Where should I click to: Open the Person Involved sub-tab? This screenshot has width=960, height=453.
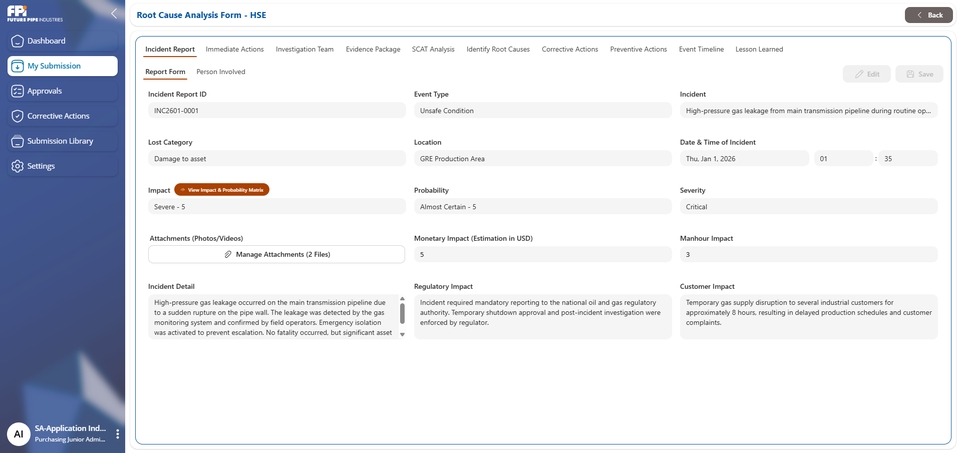click(x=220, y=72)
